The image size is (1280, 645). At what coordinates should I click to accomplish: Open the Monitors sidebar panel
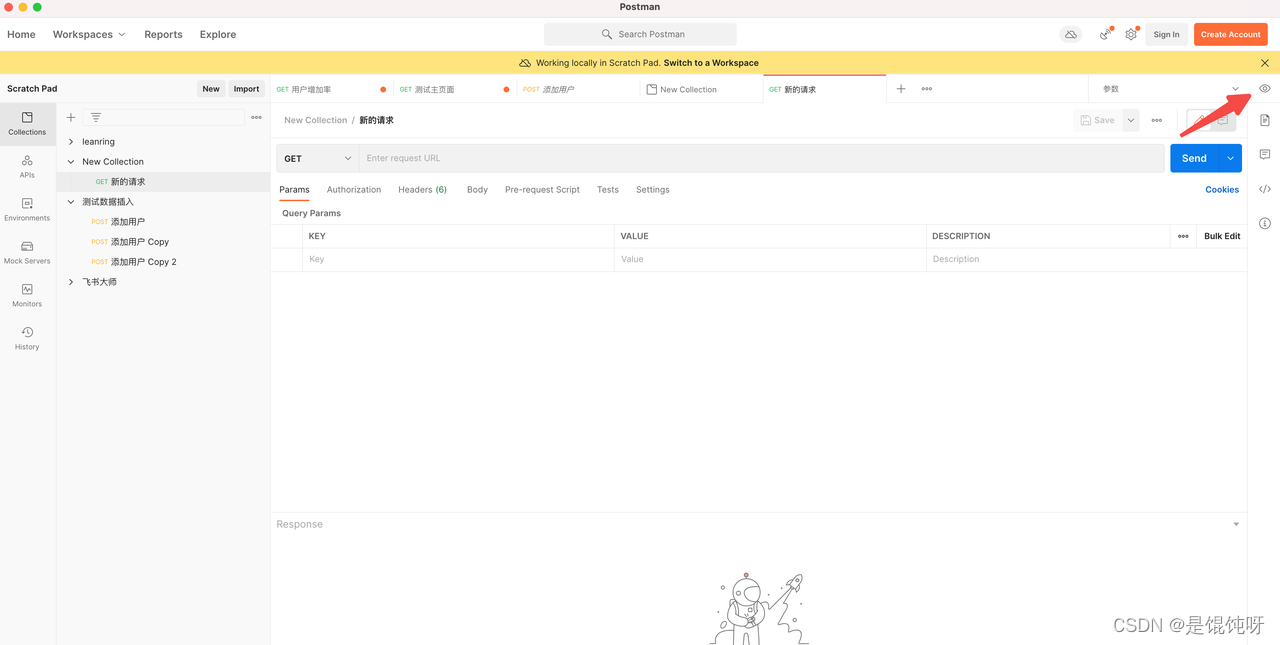tap(27, 295)
